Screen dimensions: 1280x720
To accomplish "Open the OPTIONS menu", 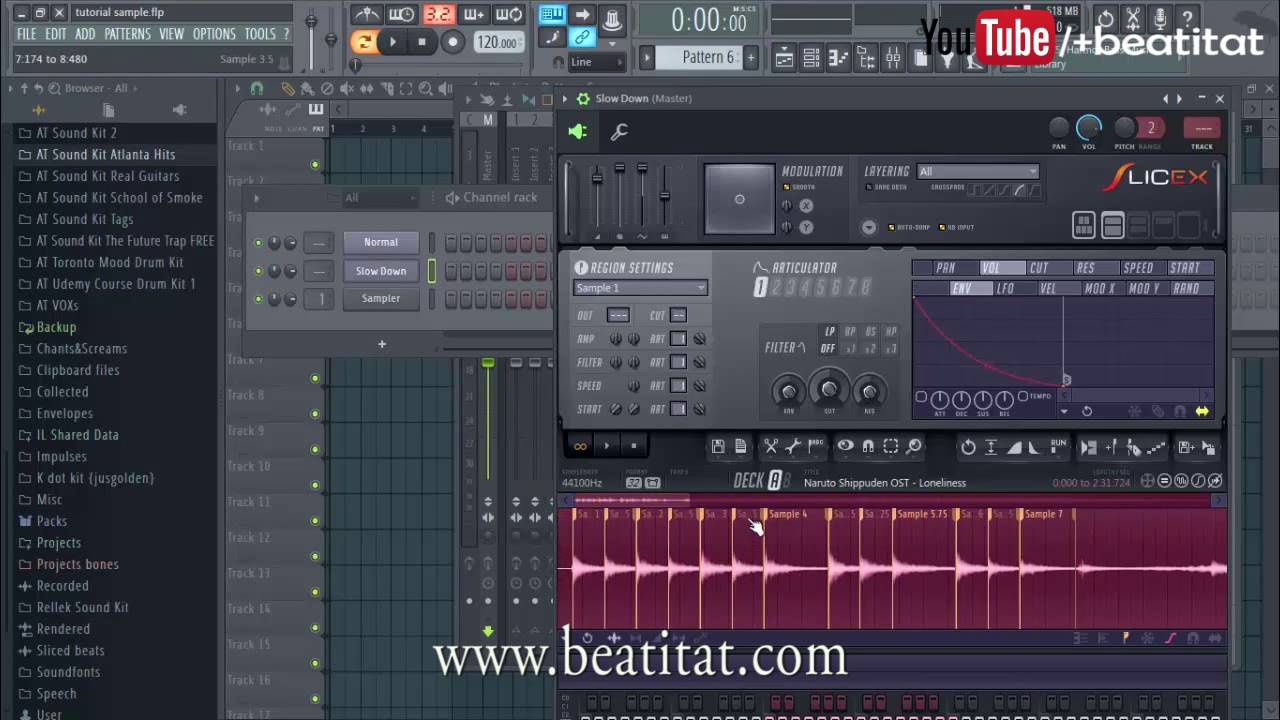I will click(214, 34).
